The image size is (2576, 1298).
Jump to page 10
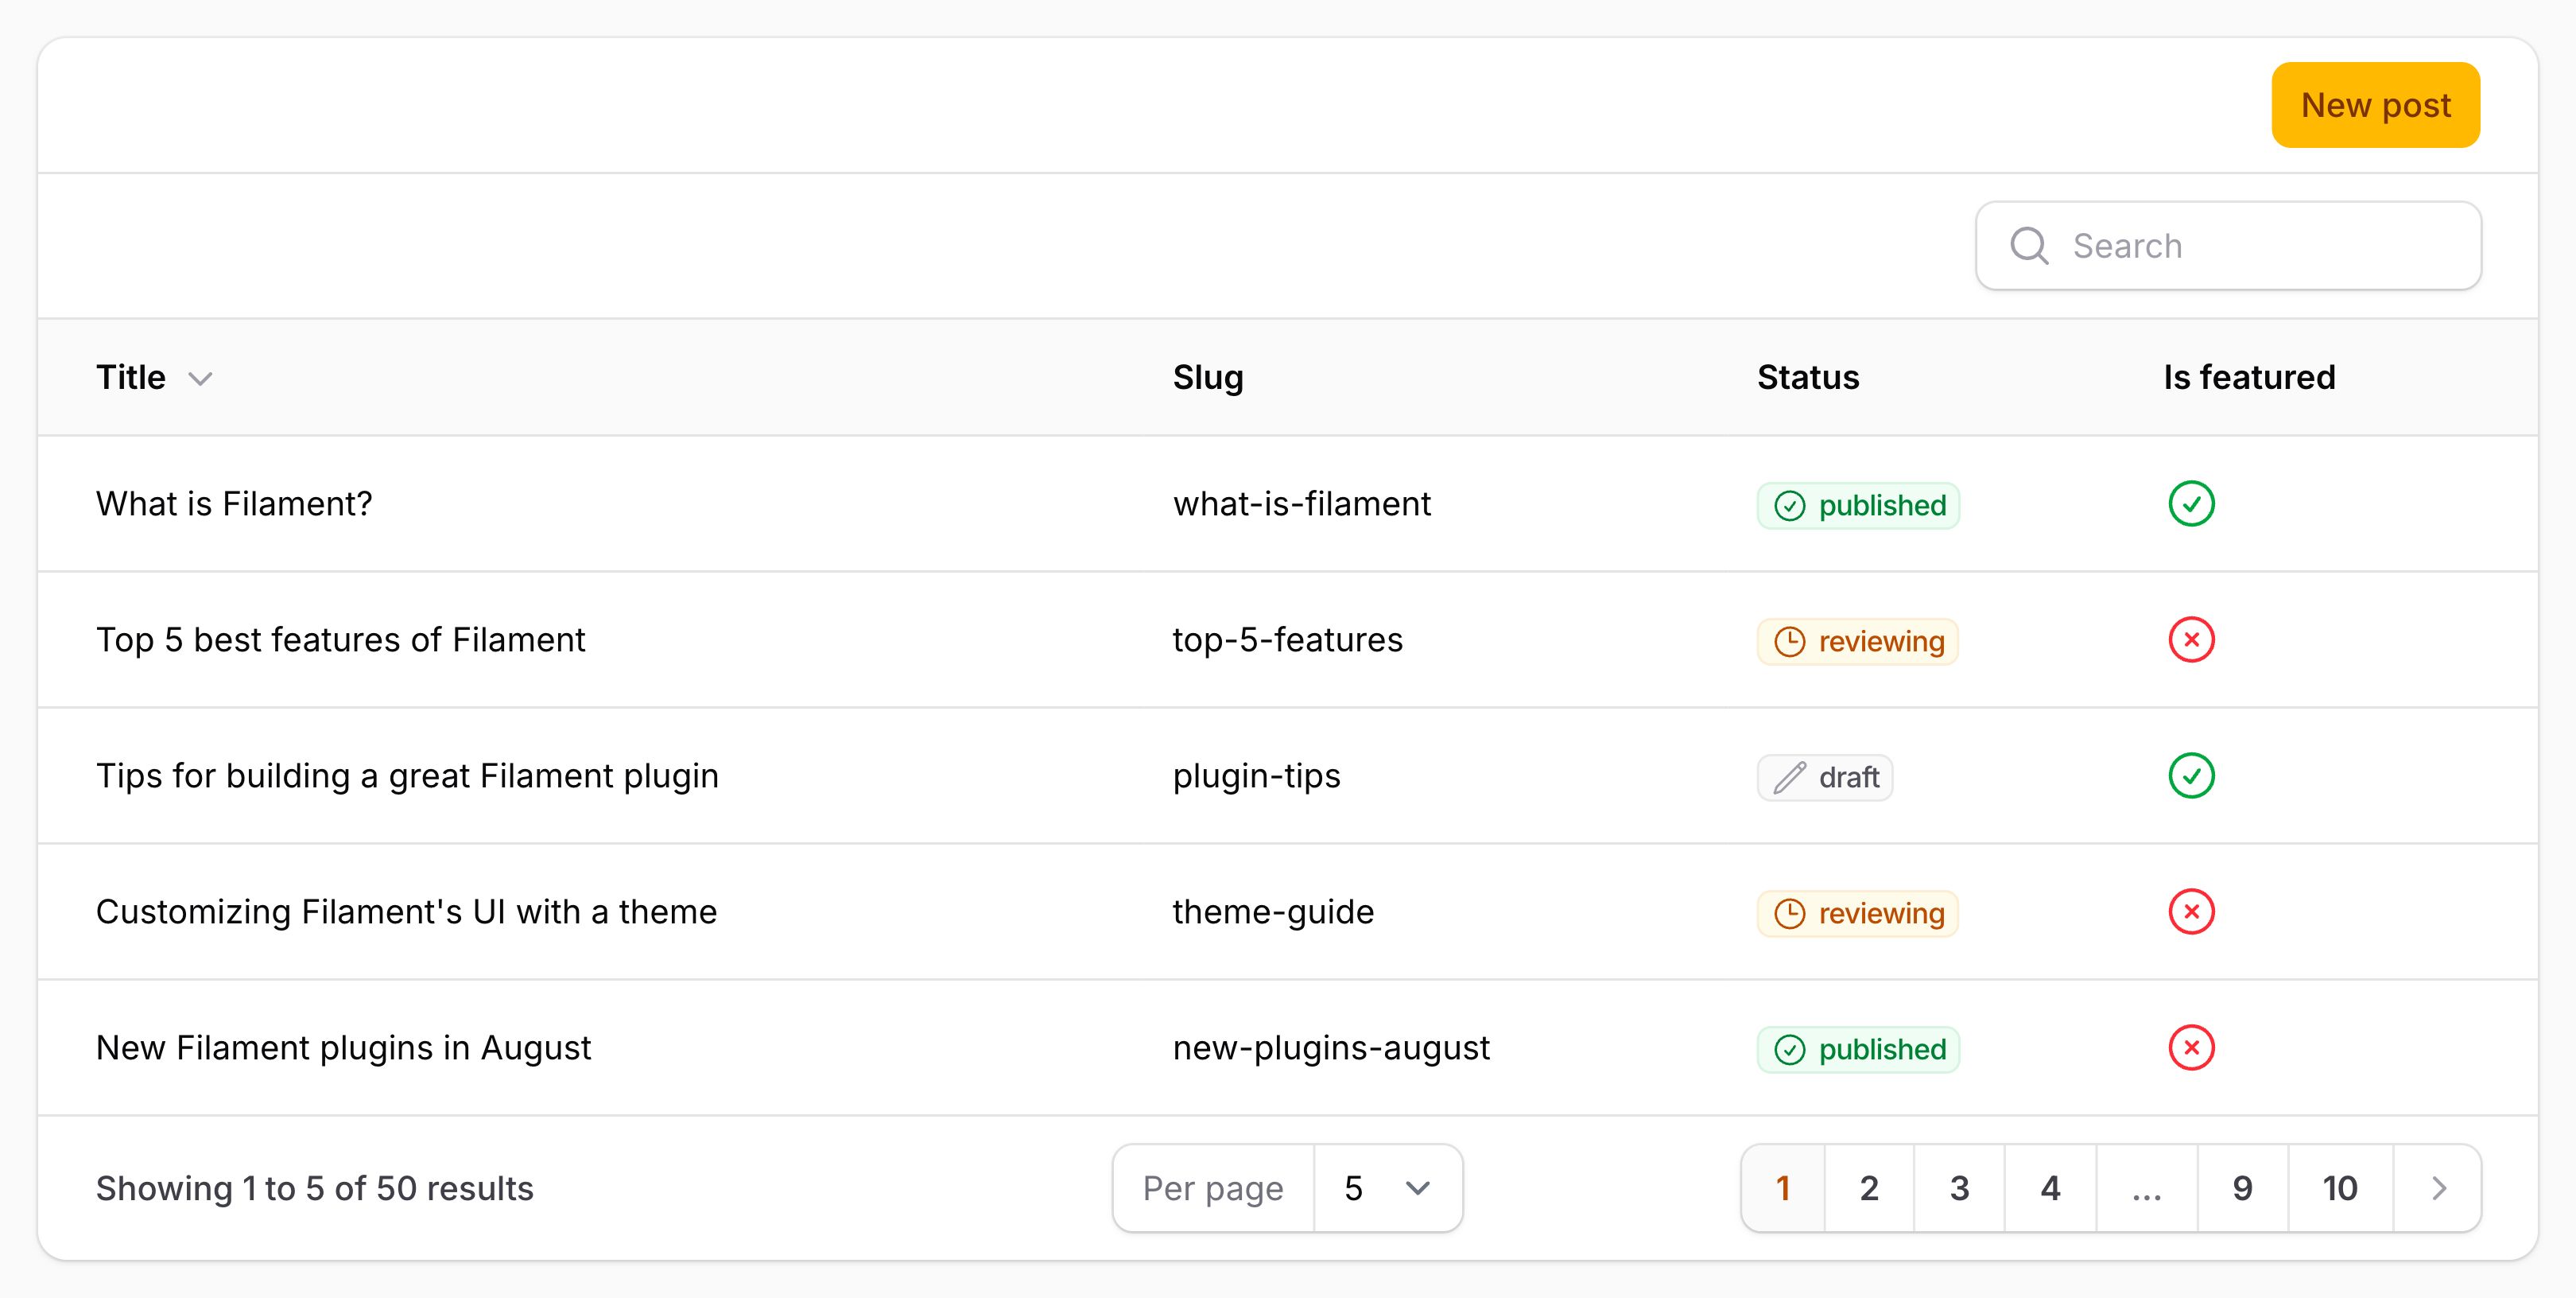(x=2340, y=1188)
